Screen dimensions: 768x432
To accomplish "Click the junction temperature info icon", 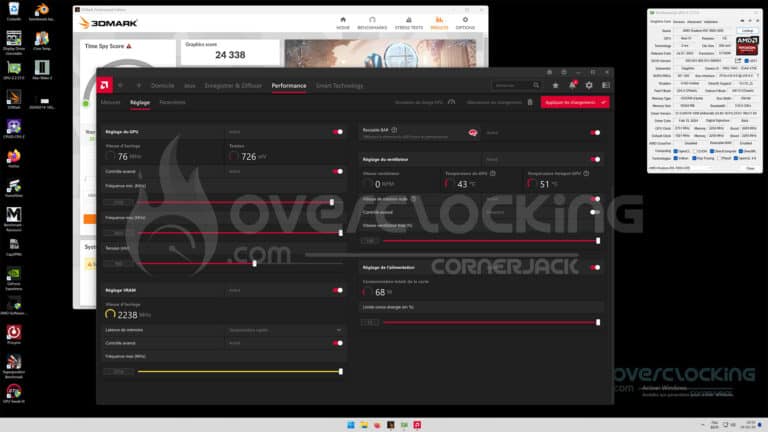I will [586, 173].
